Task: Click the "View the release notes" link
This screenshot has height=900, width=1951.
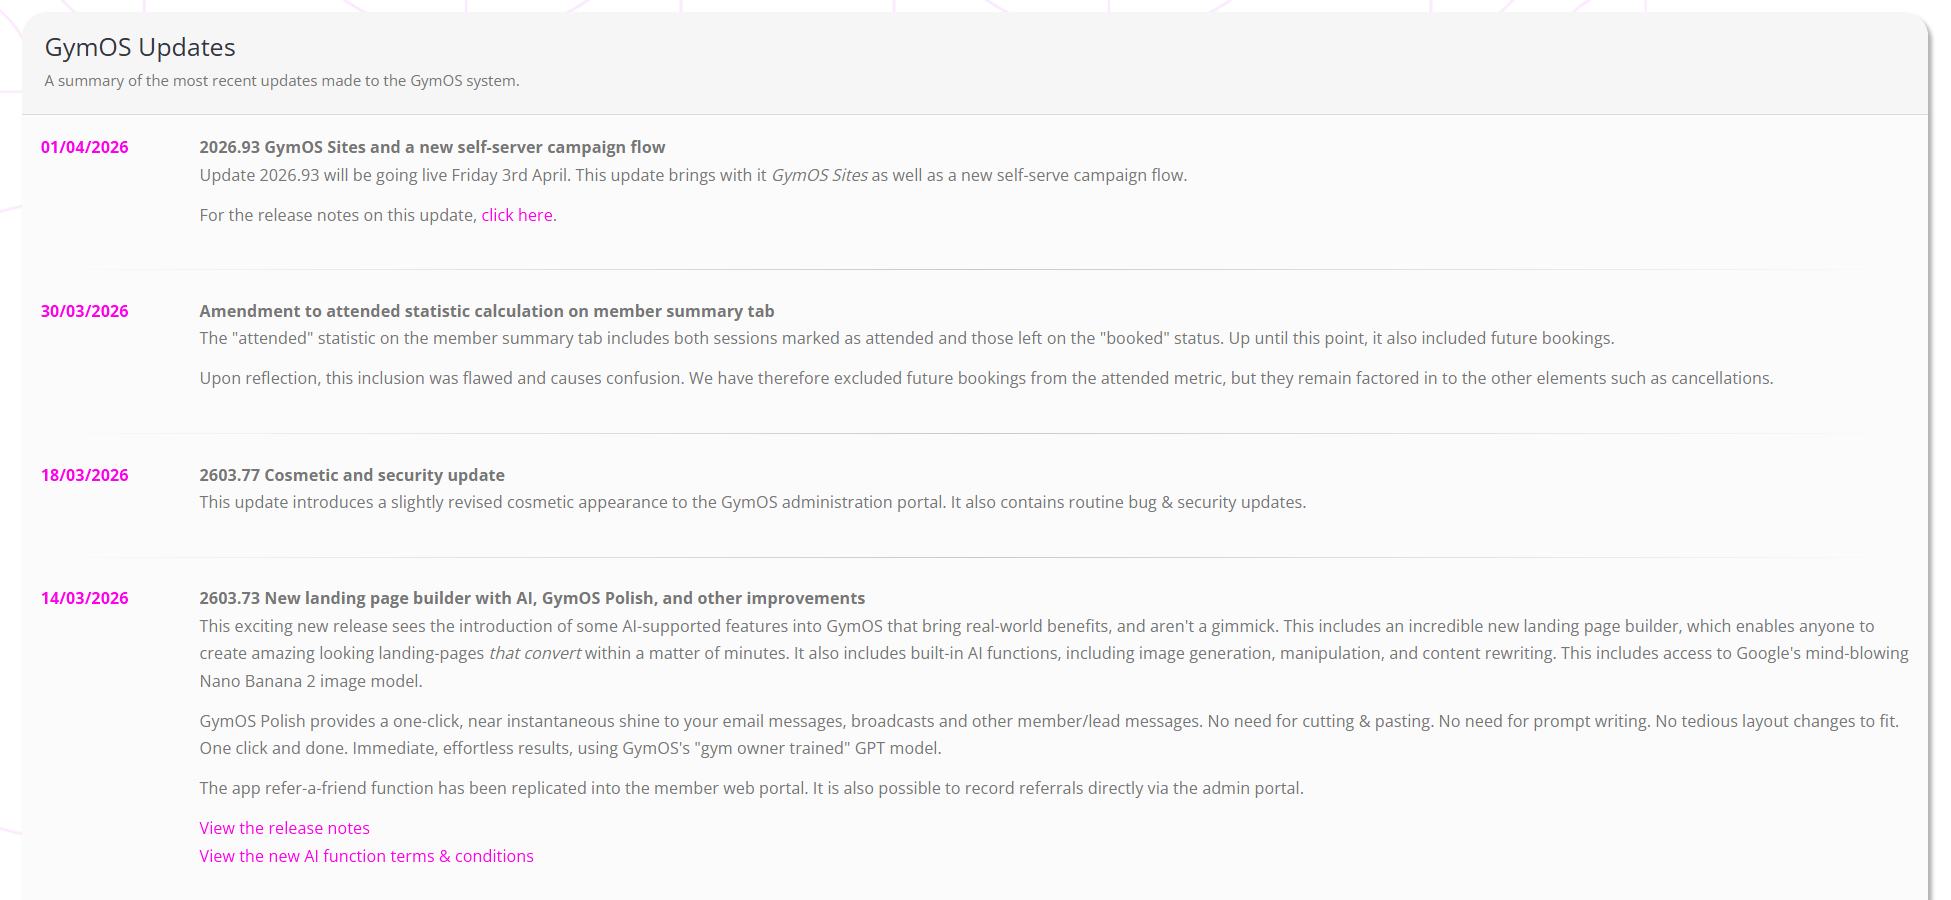Action: (284, 828)
